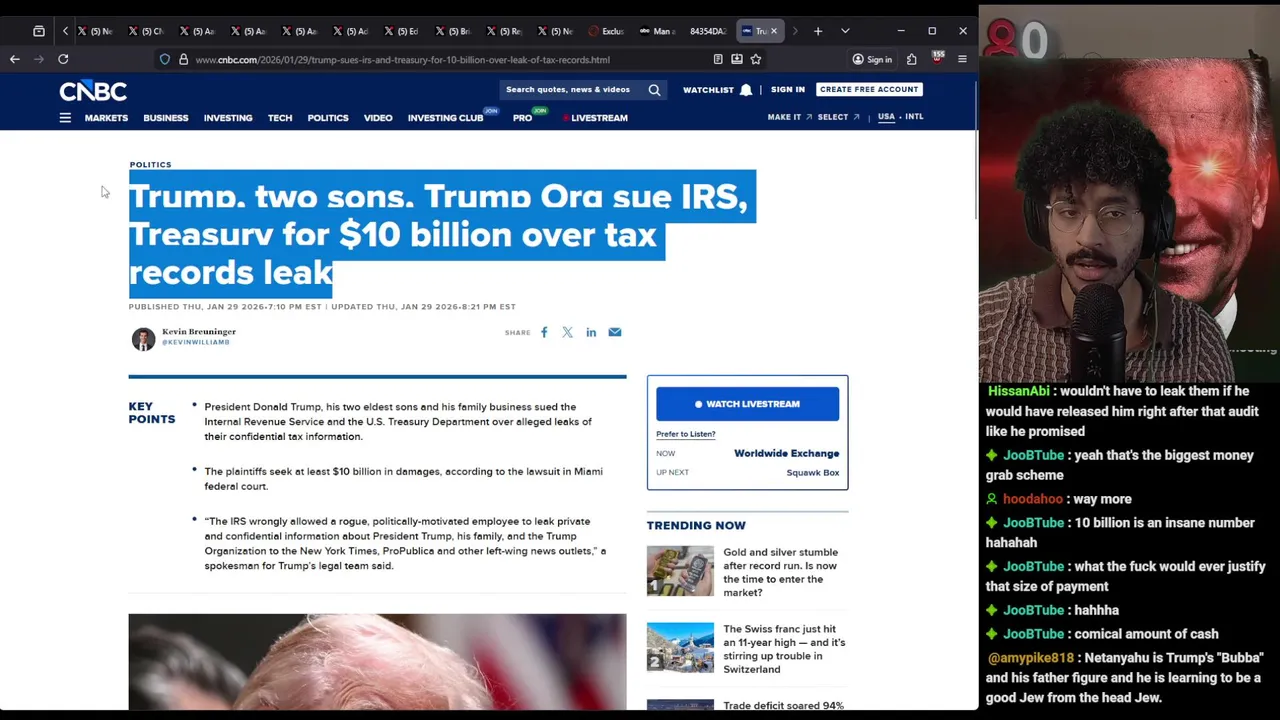Open browser extensions puzzle icon

tap(912, 59)
